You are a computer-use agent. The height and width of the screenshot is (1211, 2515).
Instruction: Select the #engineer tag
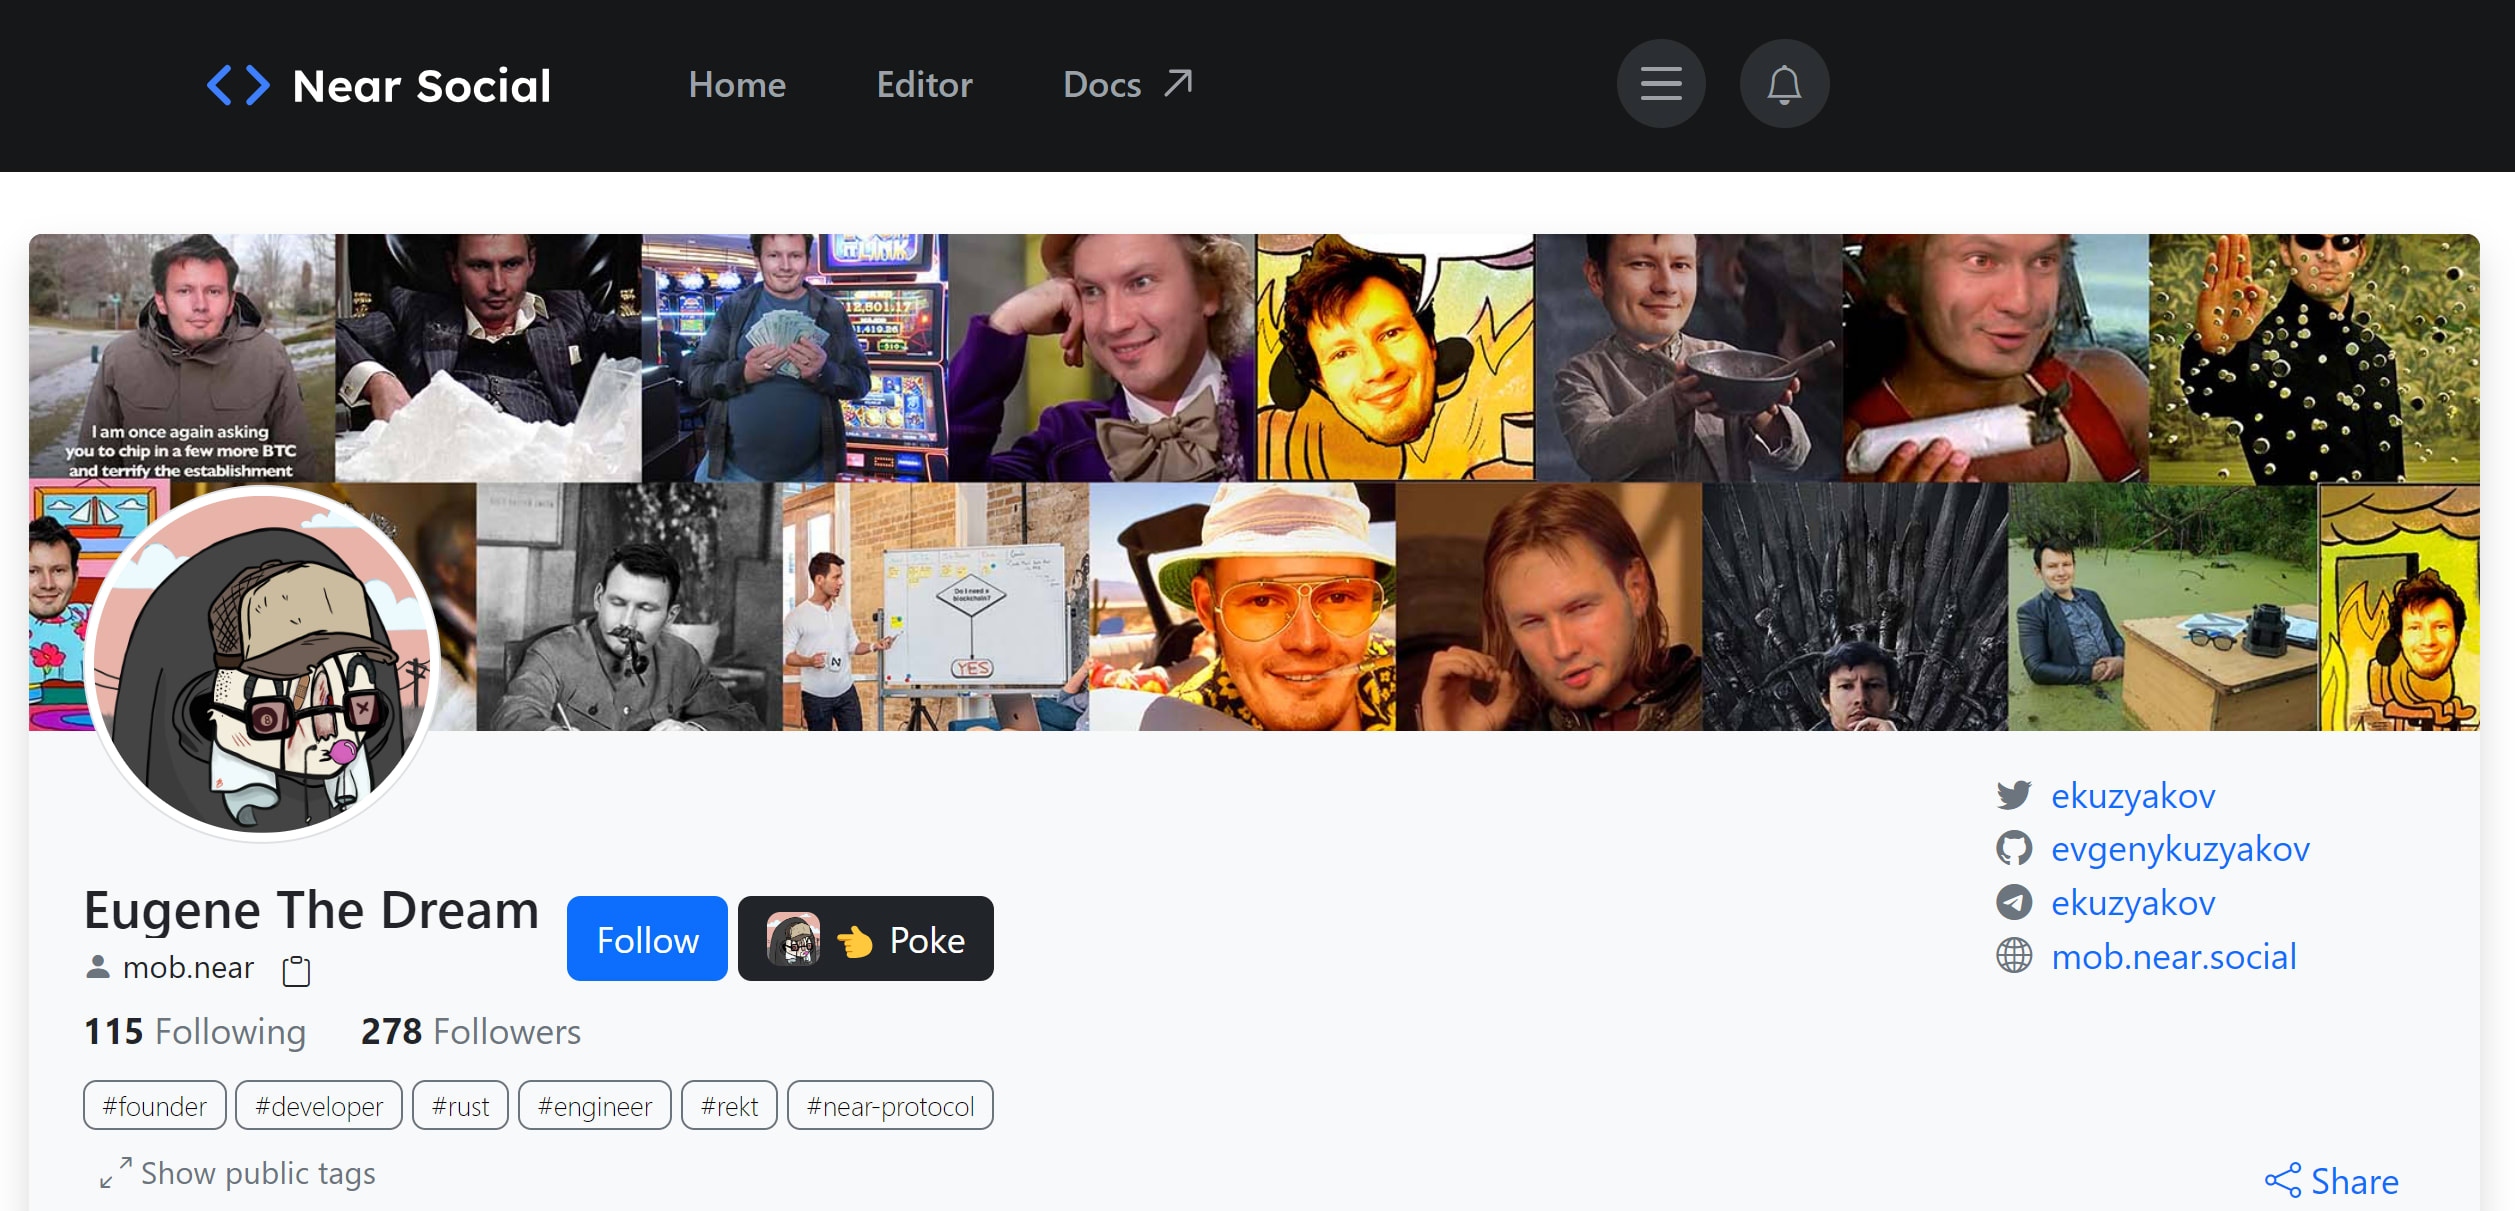[595, 1106]
